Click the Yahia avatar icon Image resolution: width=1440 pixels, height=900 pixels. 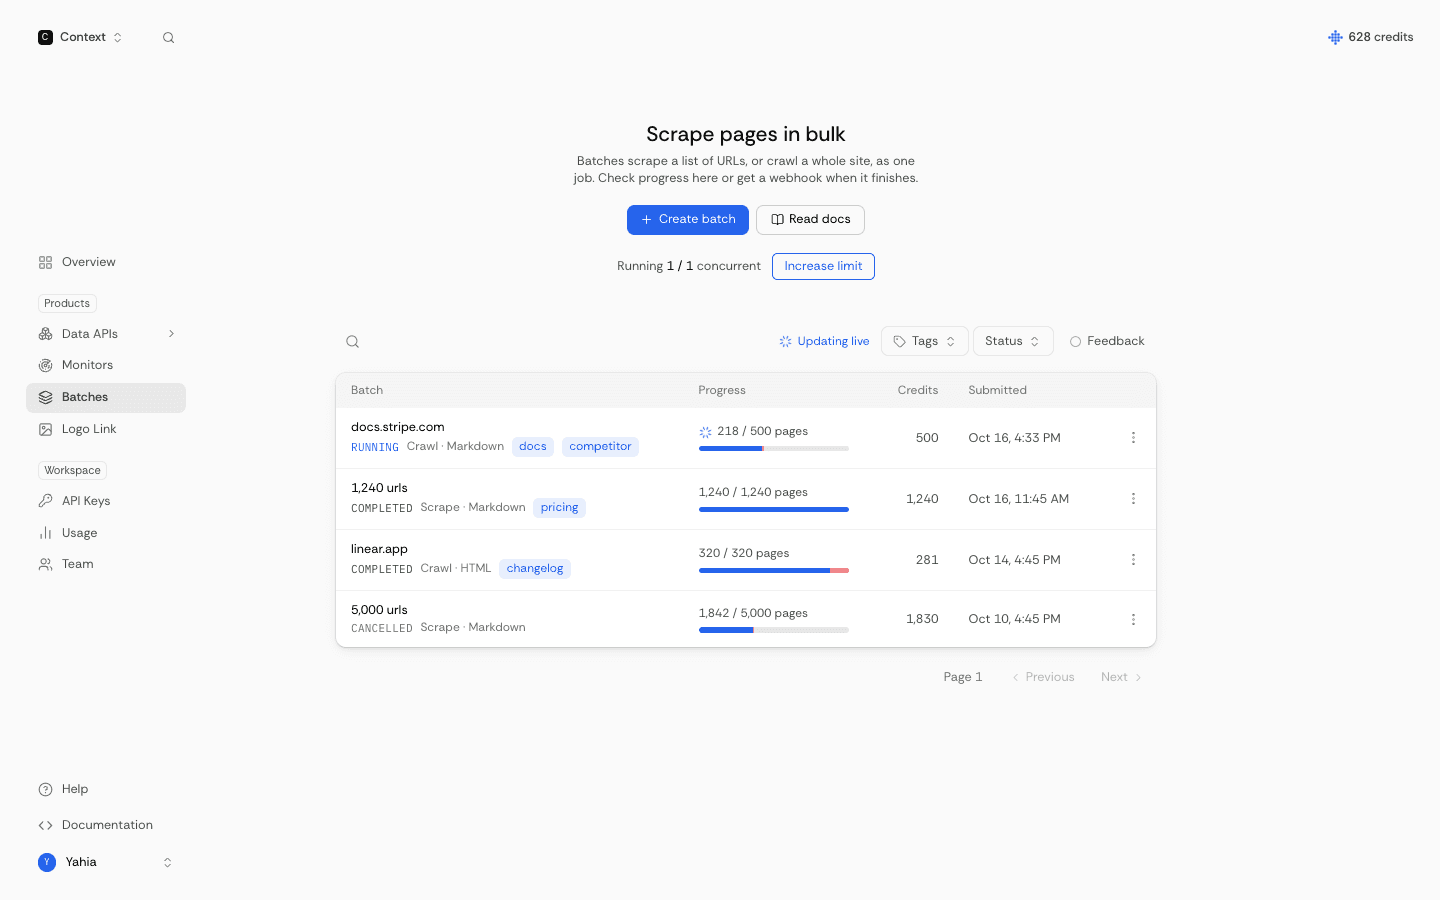pos(47,863)
